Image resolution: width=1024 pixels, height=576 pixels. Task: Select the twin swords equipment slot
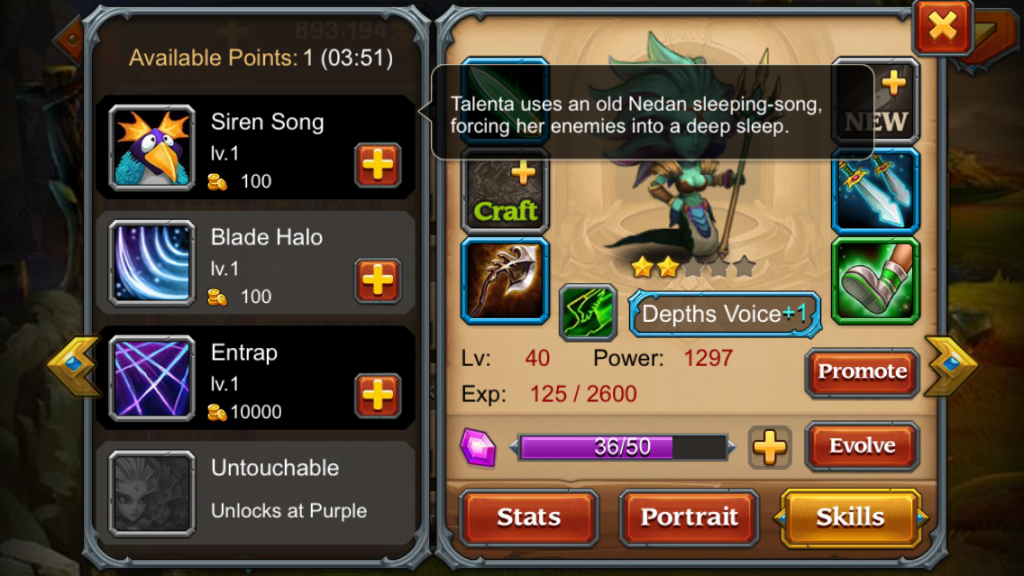[875, 191]
